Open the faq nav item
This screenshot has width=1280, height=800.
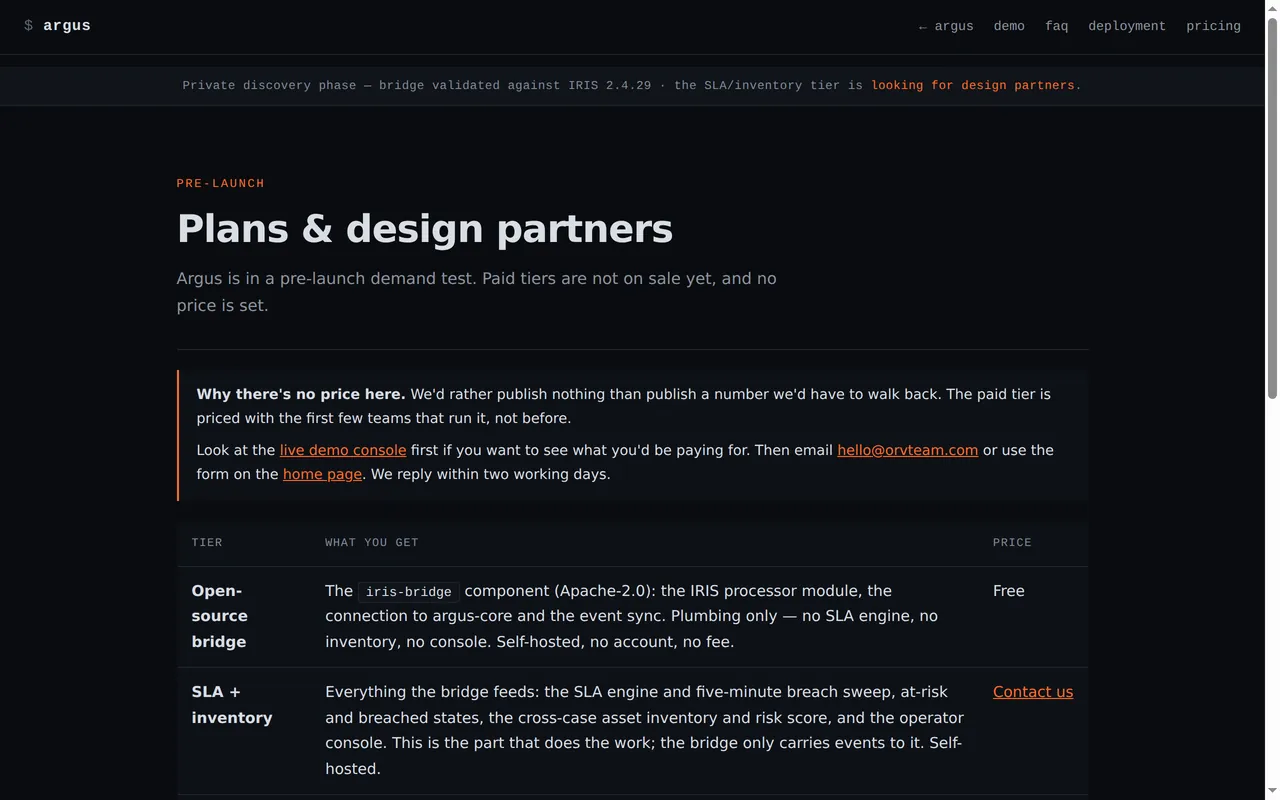click(x=1056, y=26)
